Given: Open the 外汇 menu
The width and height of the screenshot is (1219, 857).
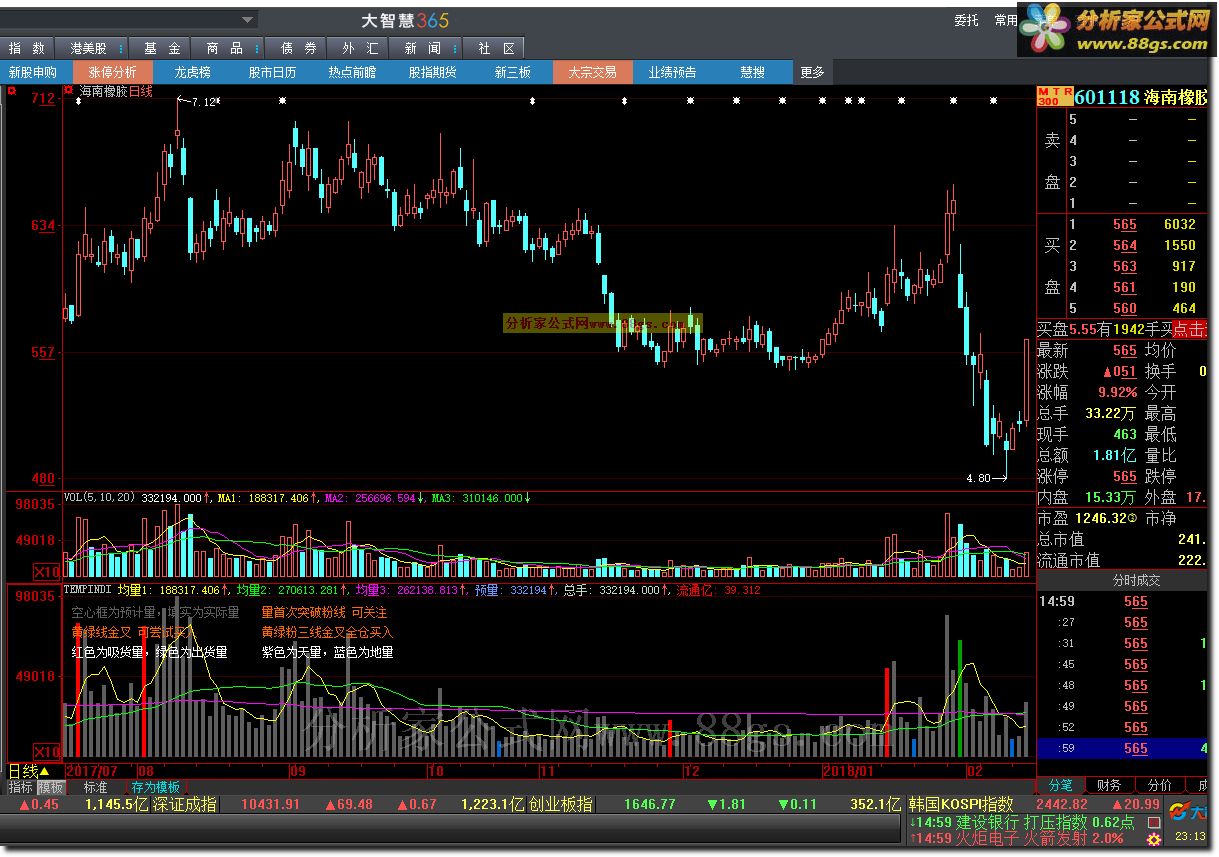Looking at the screenshot, I should 360,48.
